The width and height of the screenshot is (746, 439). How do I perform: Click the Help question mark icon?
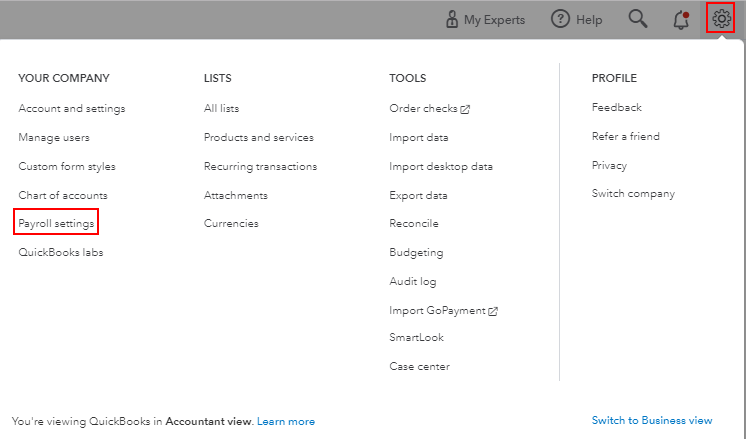pos(560,19)
